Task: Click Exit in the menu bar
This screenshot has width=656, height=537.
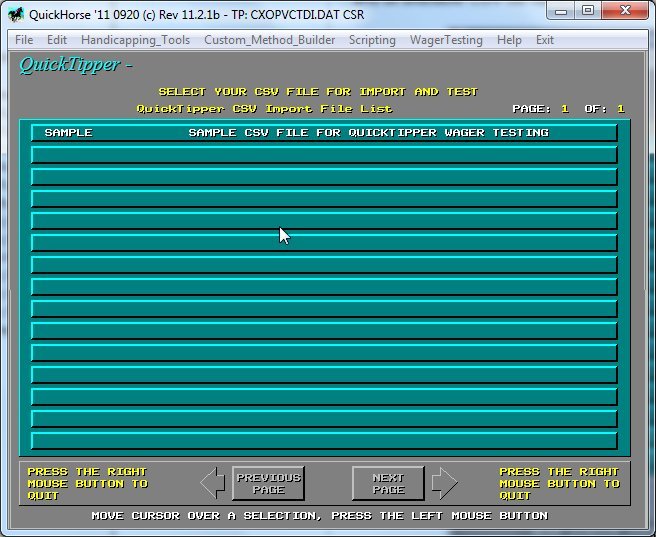Action: point(545,40)
